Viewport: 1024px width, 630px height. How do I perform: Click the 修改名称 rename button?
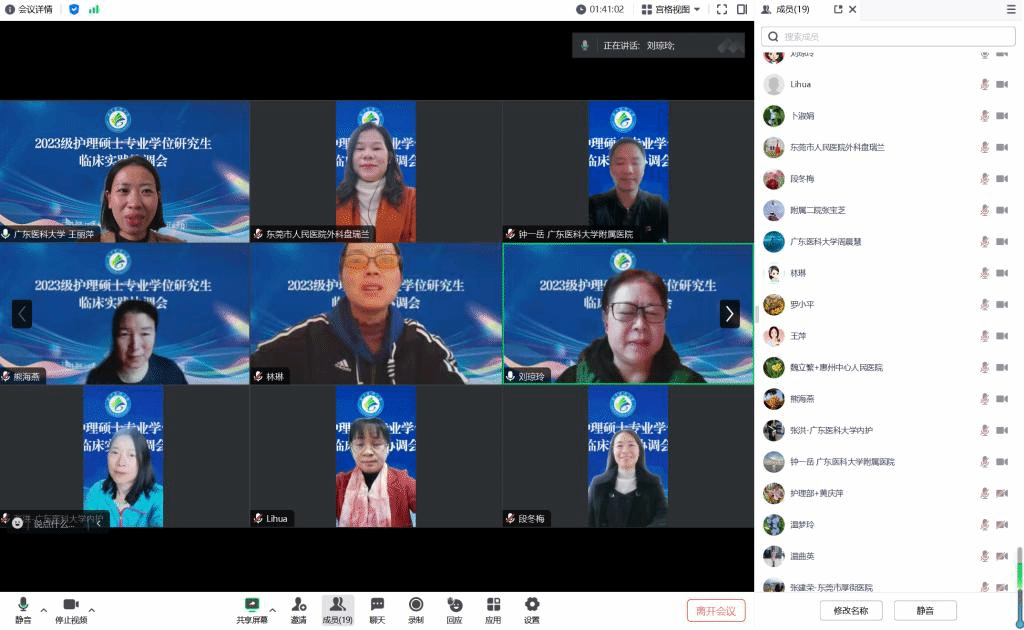851,610
